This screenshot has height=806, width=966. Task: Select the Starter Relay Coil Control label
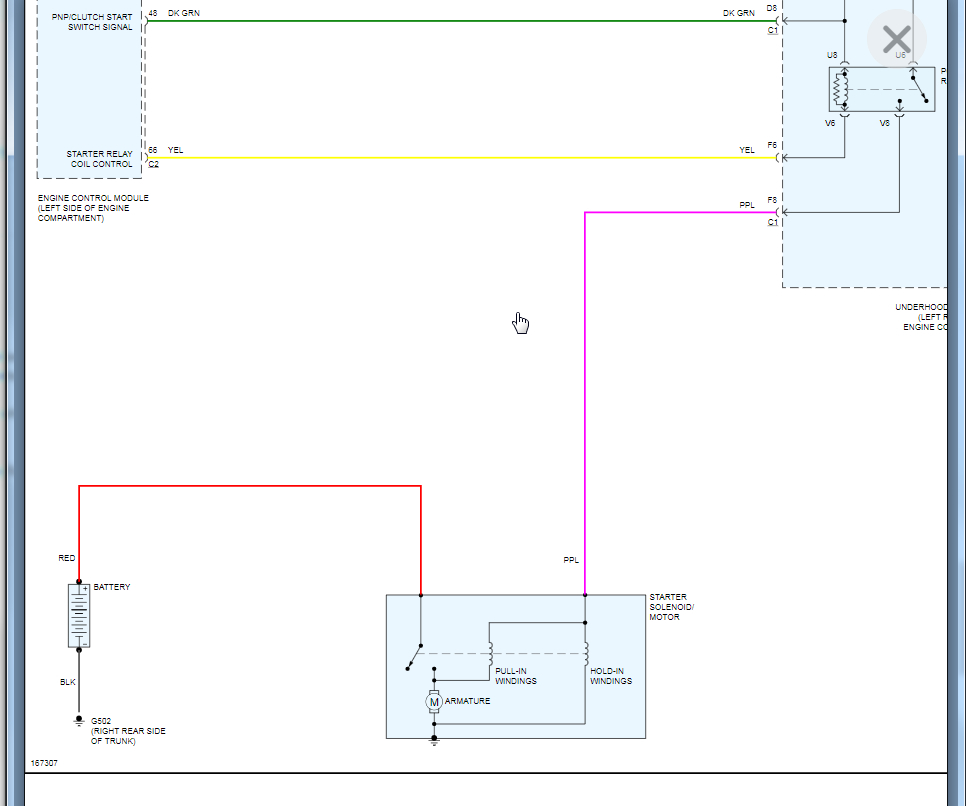[100, 159]
